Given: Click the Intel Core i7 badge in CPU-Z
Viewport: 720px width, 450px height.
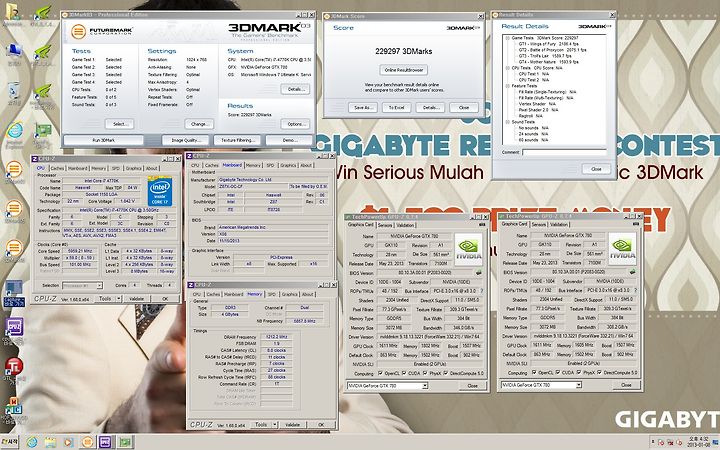Looking at the screenshot, I should pyautogui.click(x=160, y=191).
